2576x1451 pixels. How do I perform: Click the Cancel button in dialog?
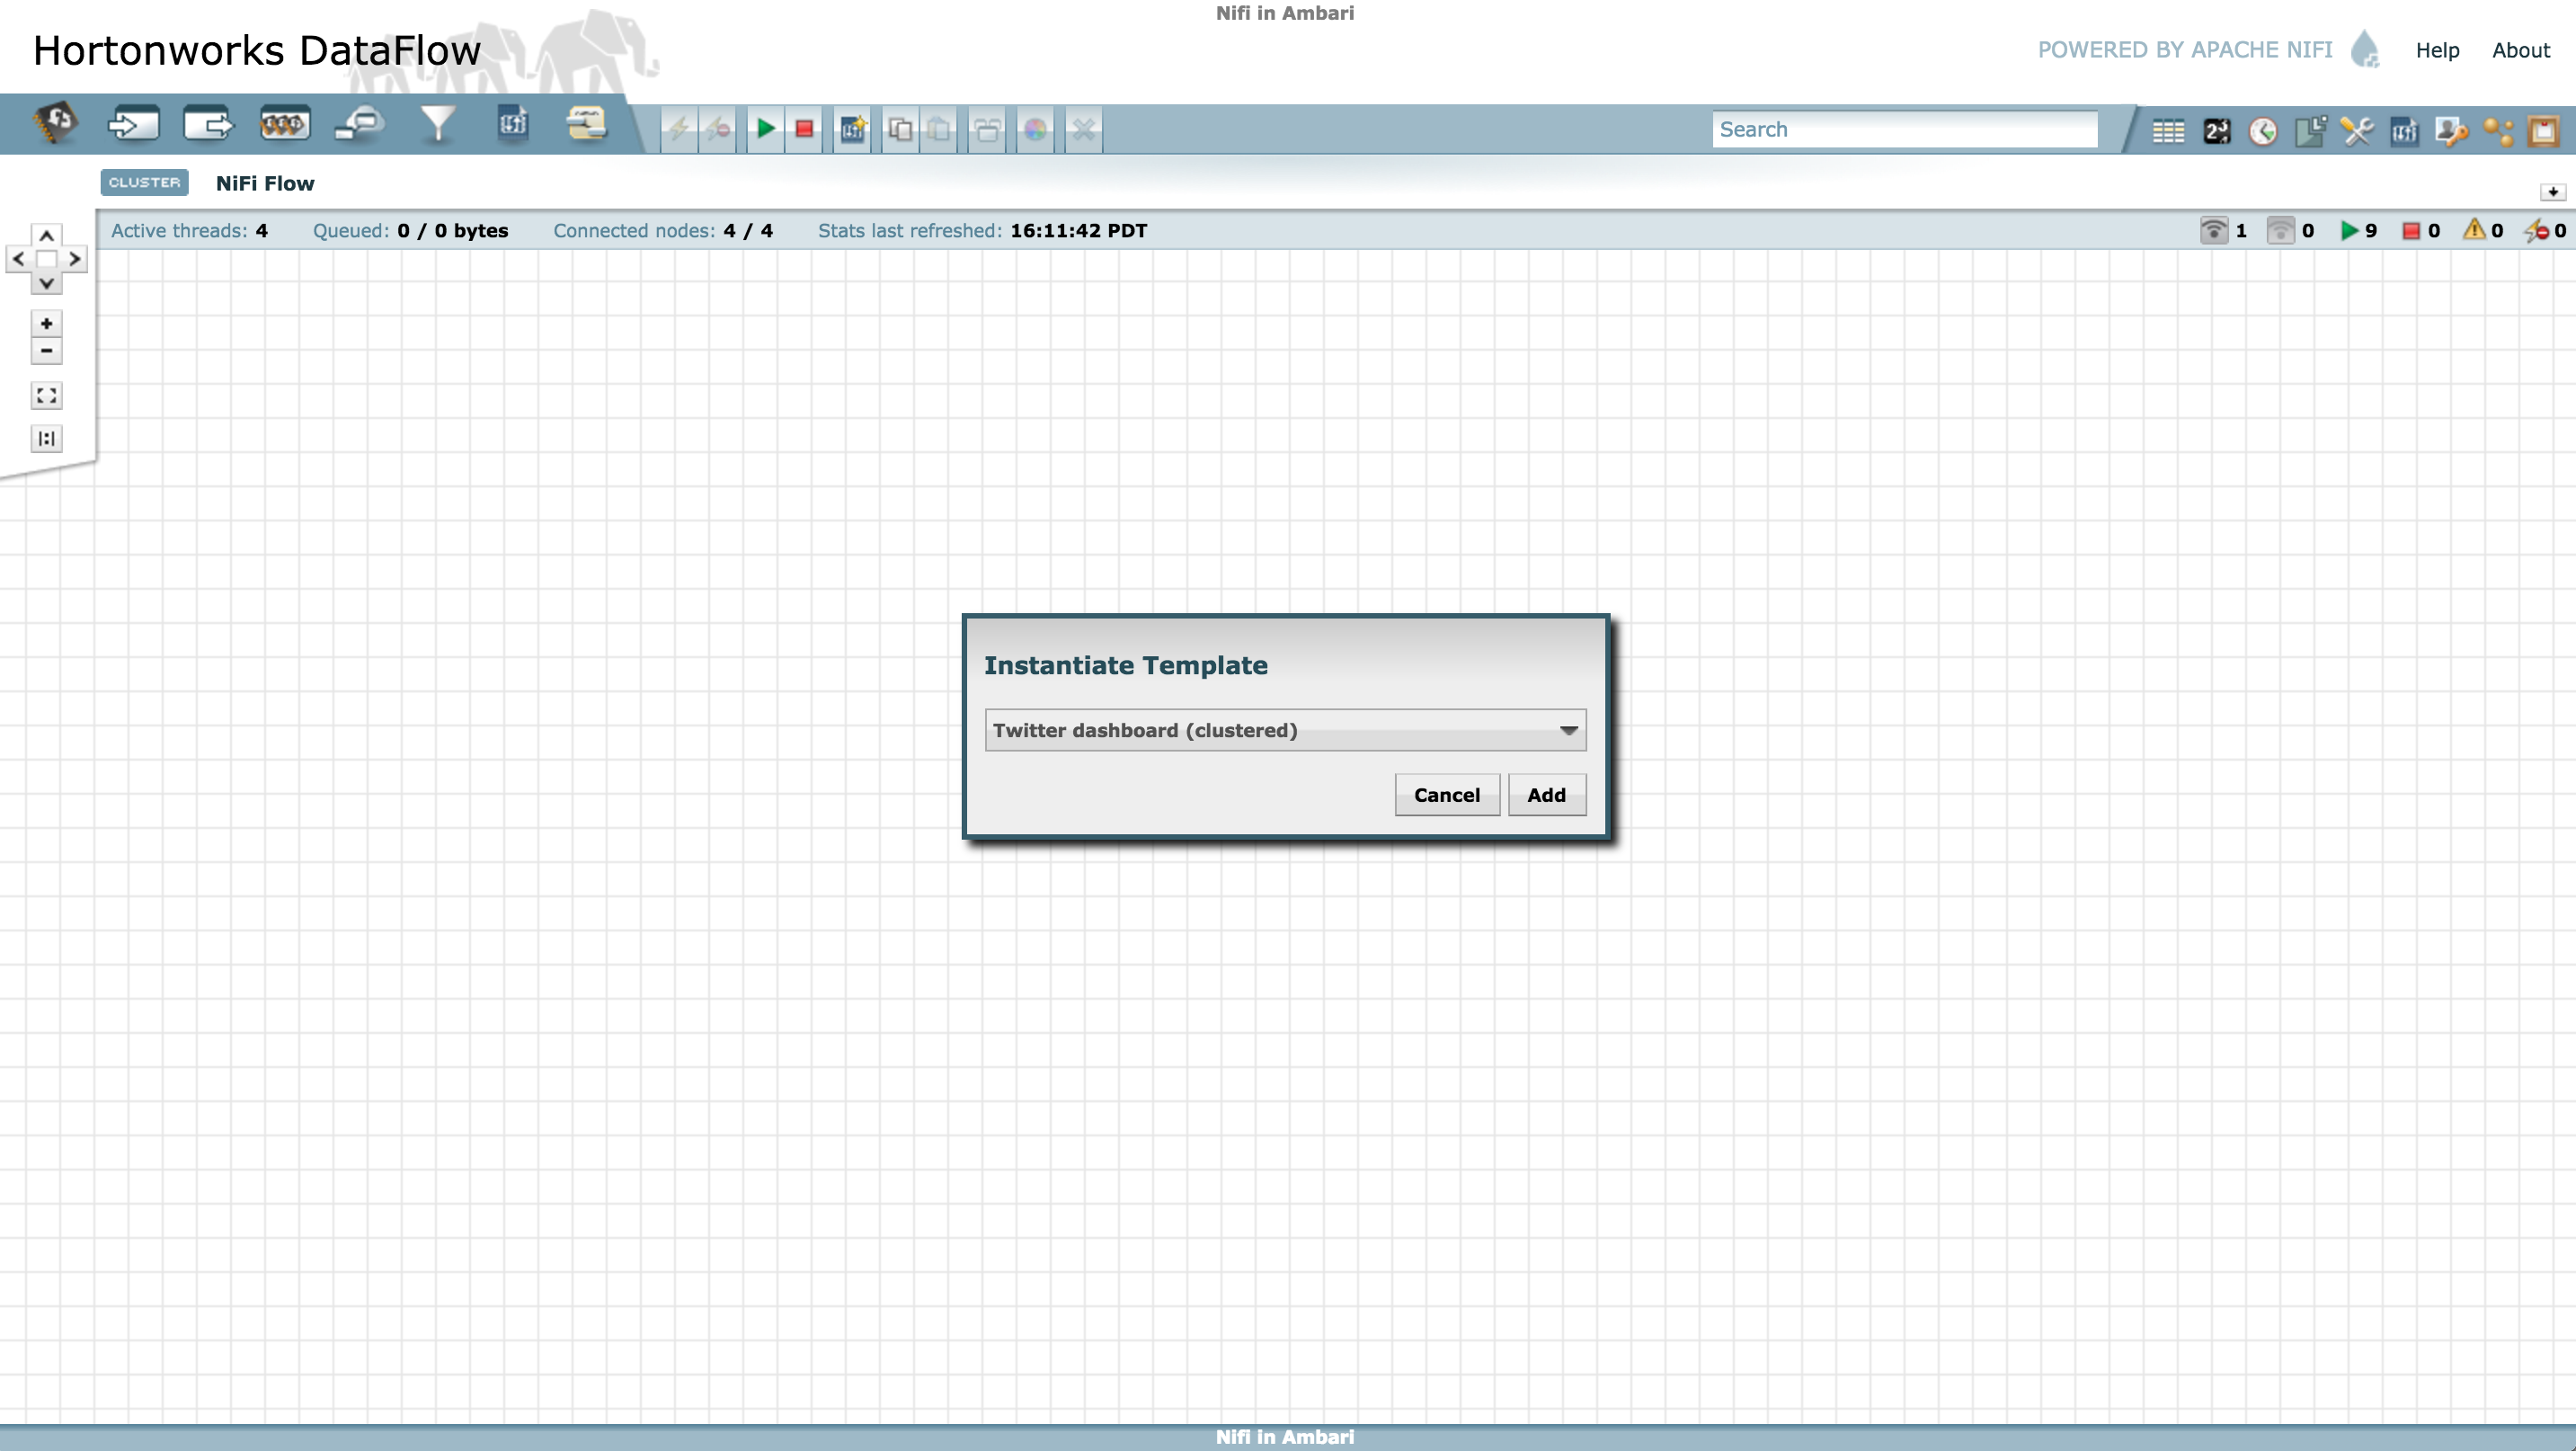click(x=1446, y=795)
